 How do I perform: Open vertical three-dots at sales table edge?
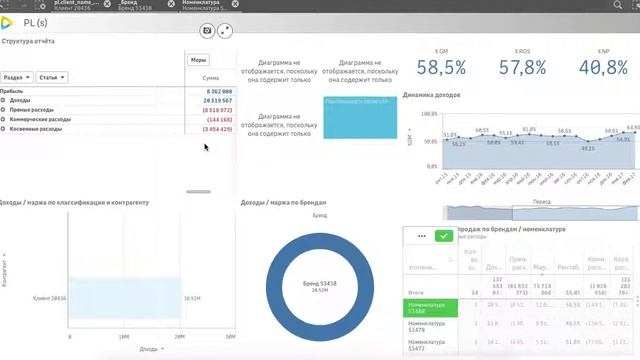tap(637, 301)
